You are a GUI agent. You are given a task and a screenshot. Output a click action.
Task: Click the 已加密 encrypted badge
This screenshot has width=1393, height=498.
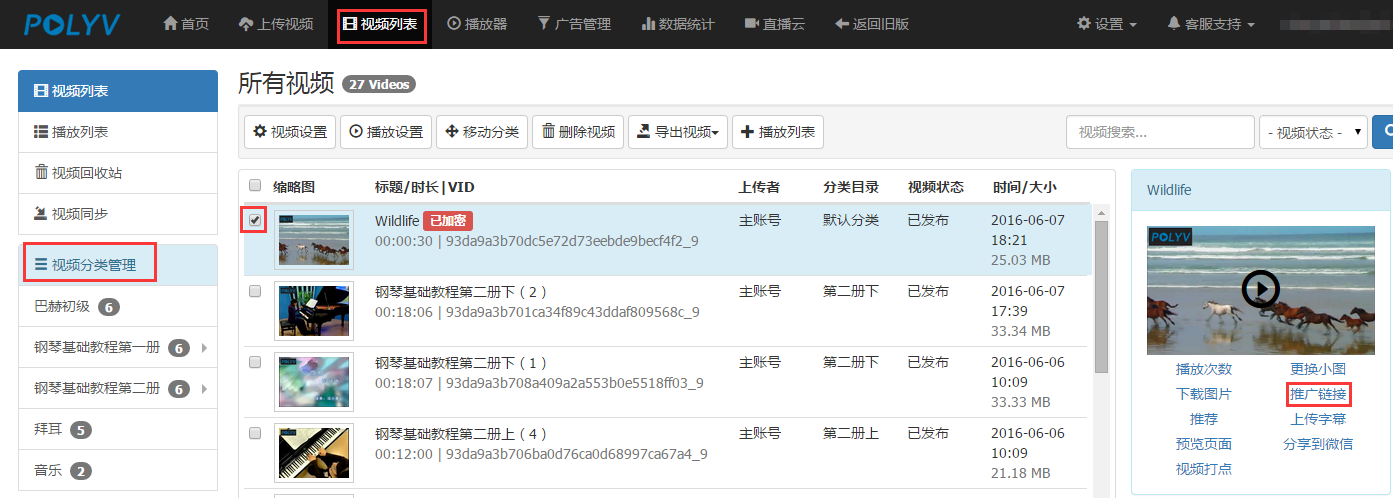448,221
